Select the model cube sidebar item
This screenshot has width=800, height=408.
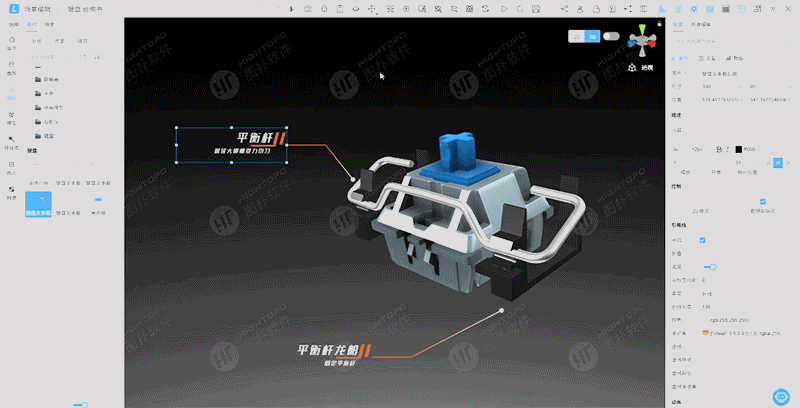11,117
